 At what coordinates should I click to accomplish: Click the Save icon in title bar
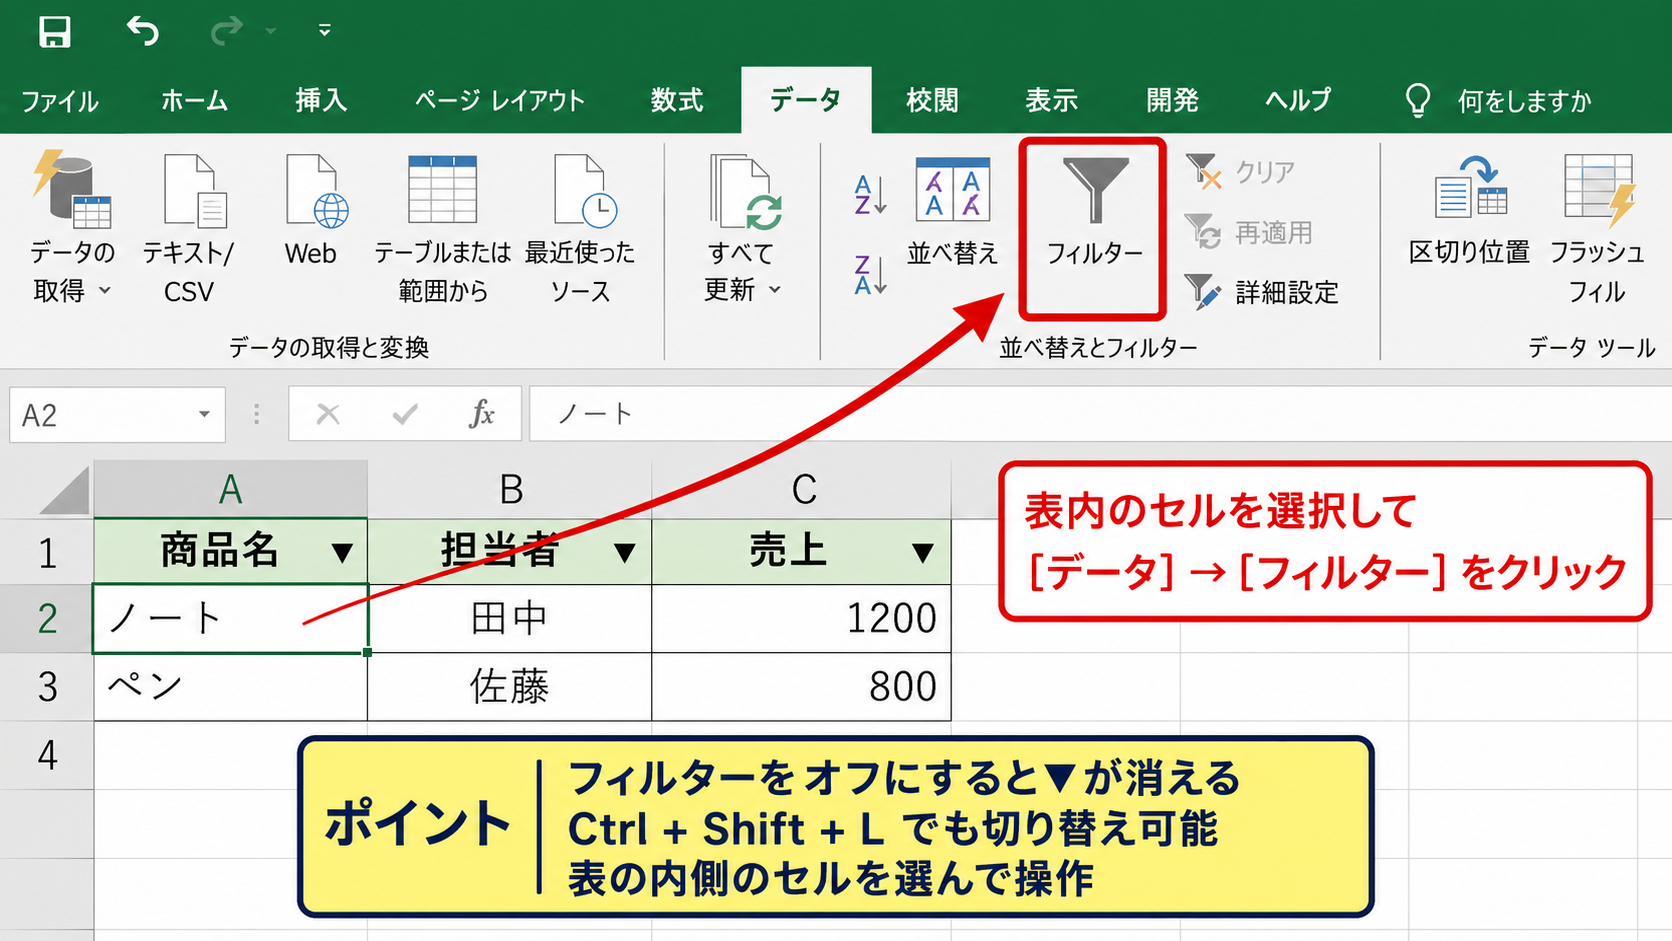pos(54,31)
